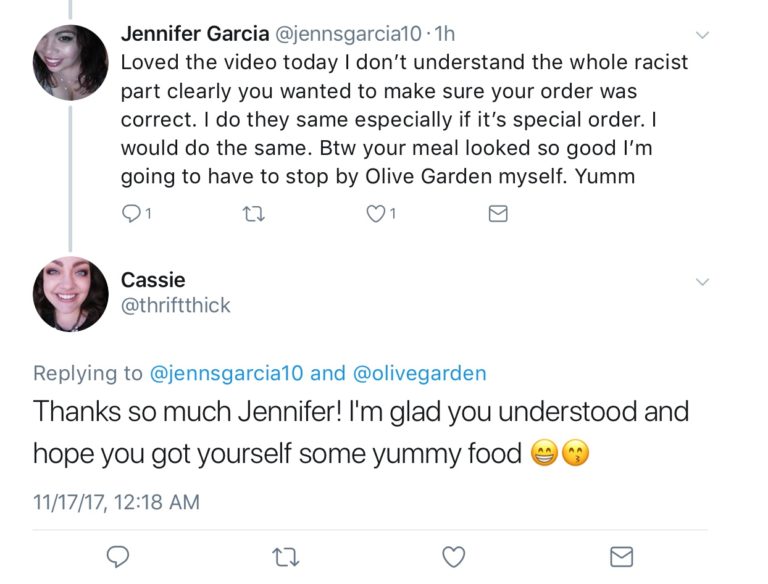Share Cassie's tweet via message icon
Image resolution: width=768 pixels, height=584 pixels.
[621, 556]
